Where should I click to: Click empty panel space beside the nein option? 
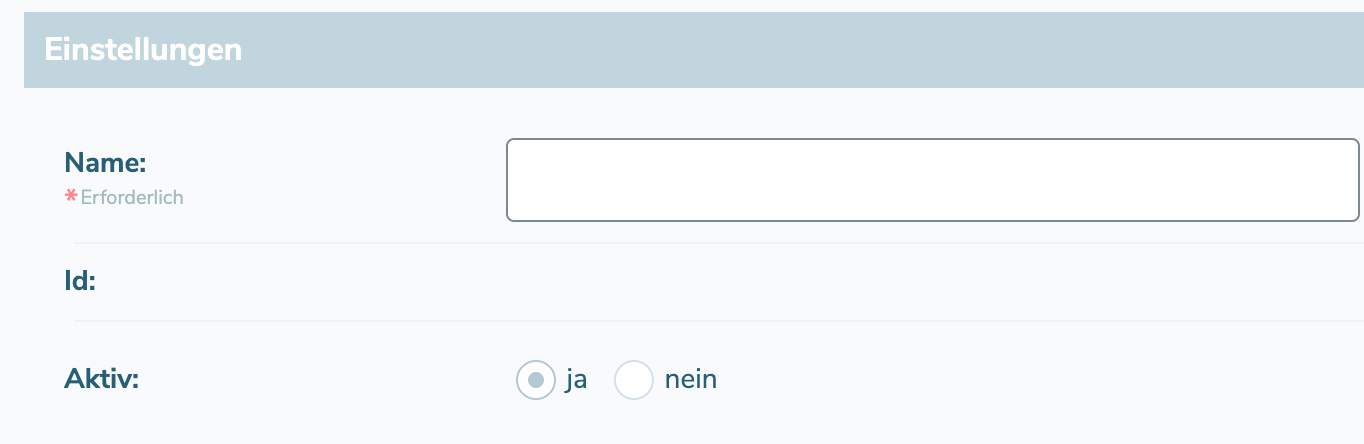pyautogui.click(x=1000, y=380)
